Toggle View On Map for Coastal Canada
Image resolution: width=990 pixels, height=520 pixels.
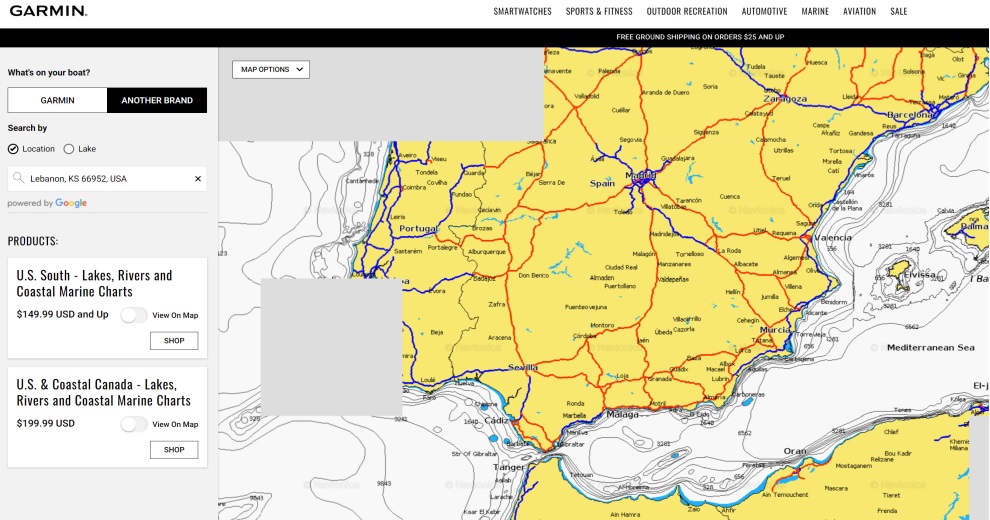133,424
